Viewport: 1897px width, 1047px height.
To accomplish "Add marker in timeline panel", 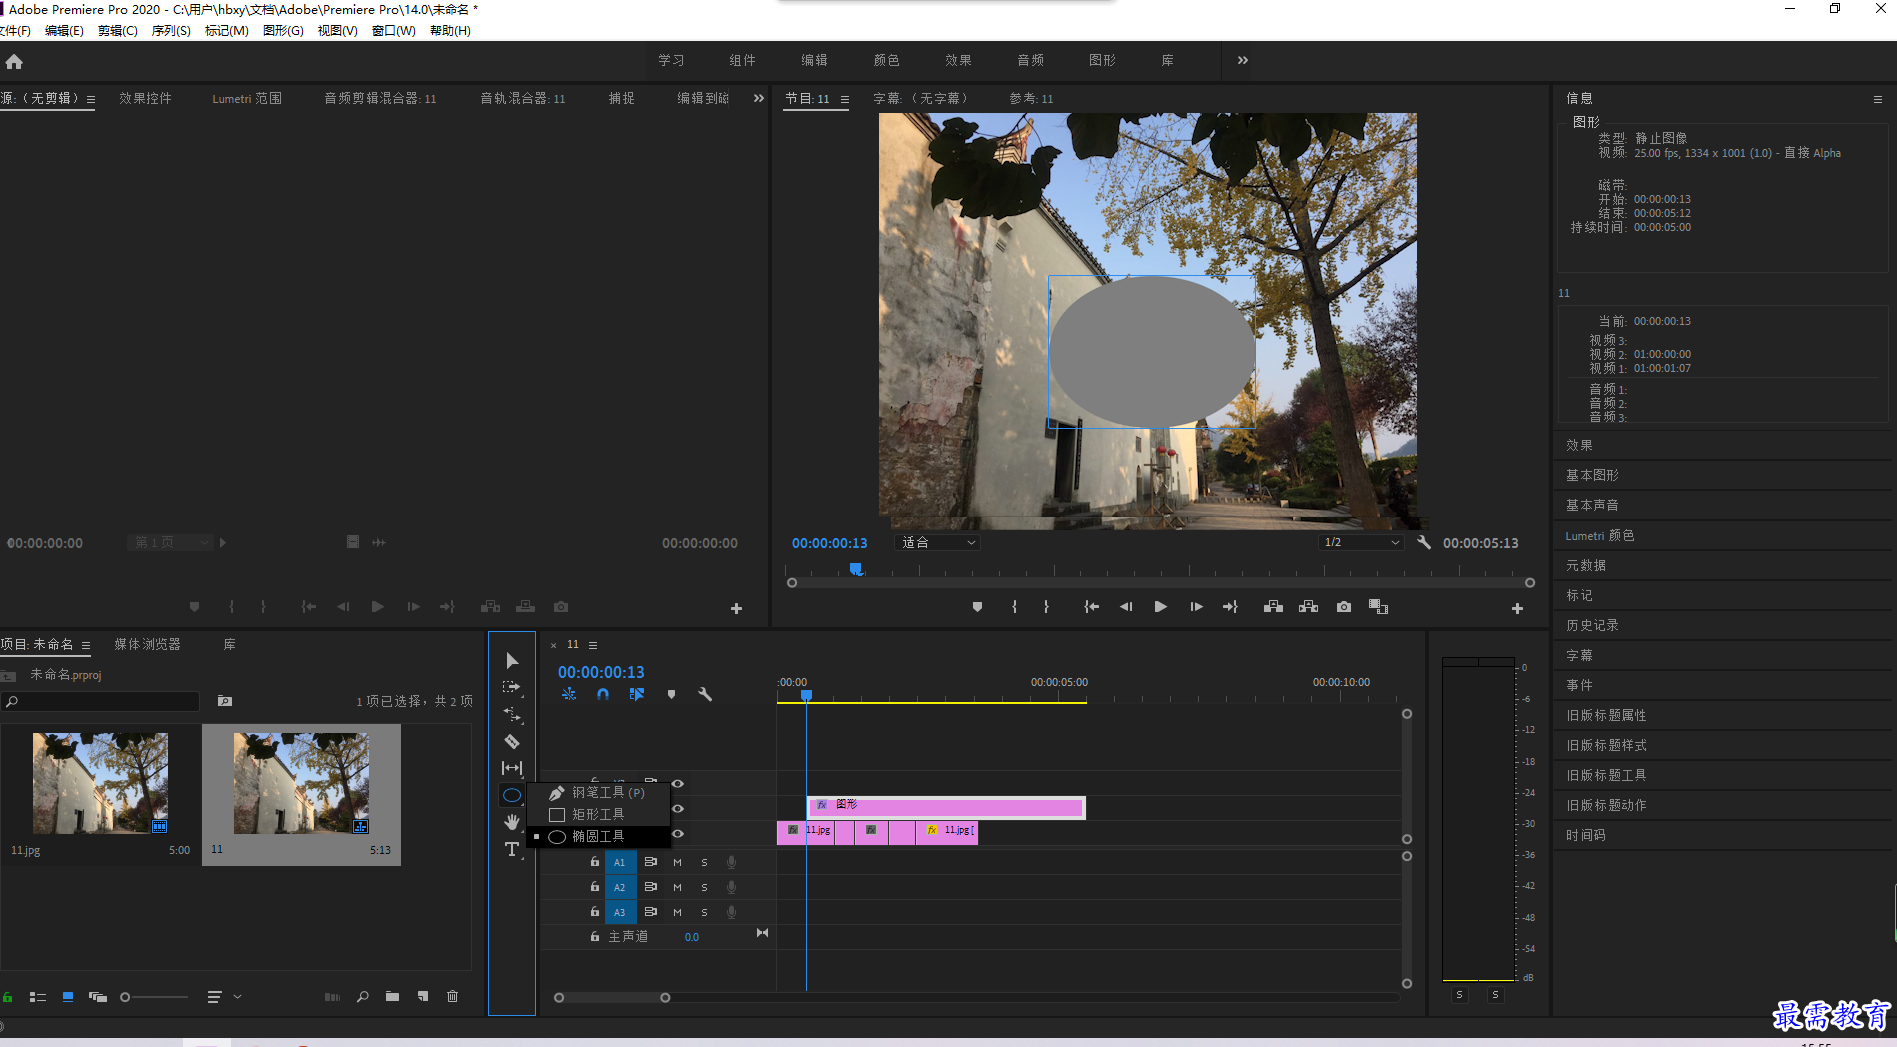I will (671, 694).
